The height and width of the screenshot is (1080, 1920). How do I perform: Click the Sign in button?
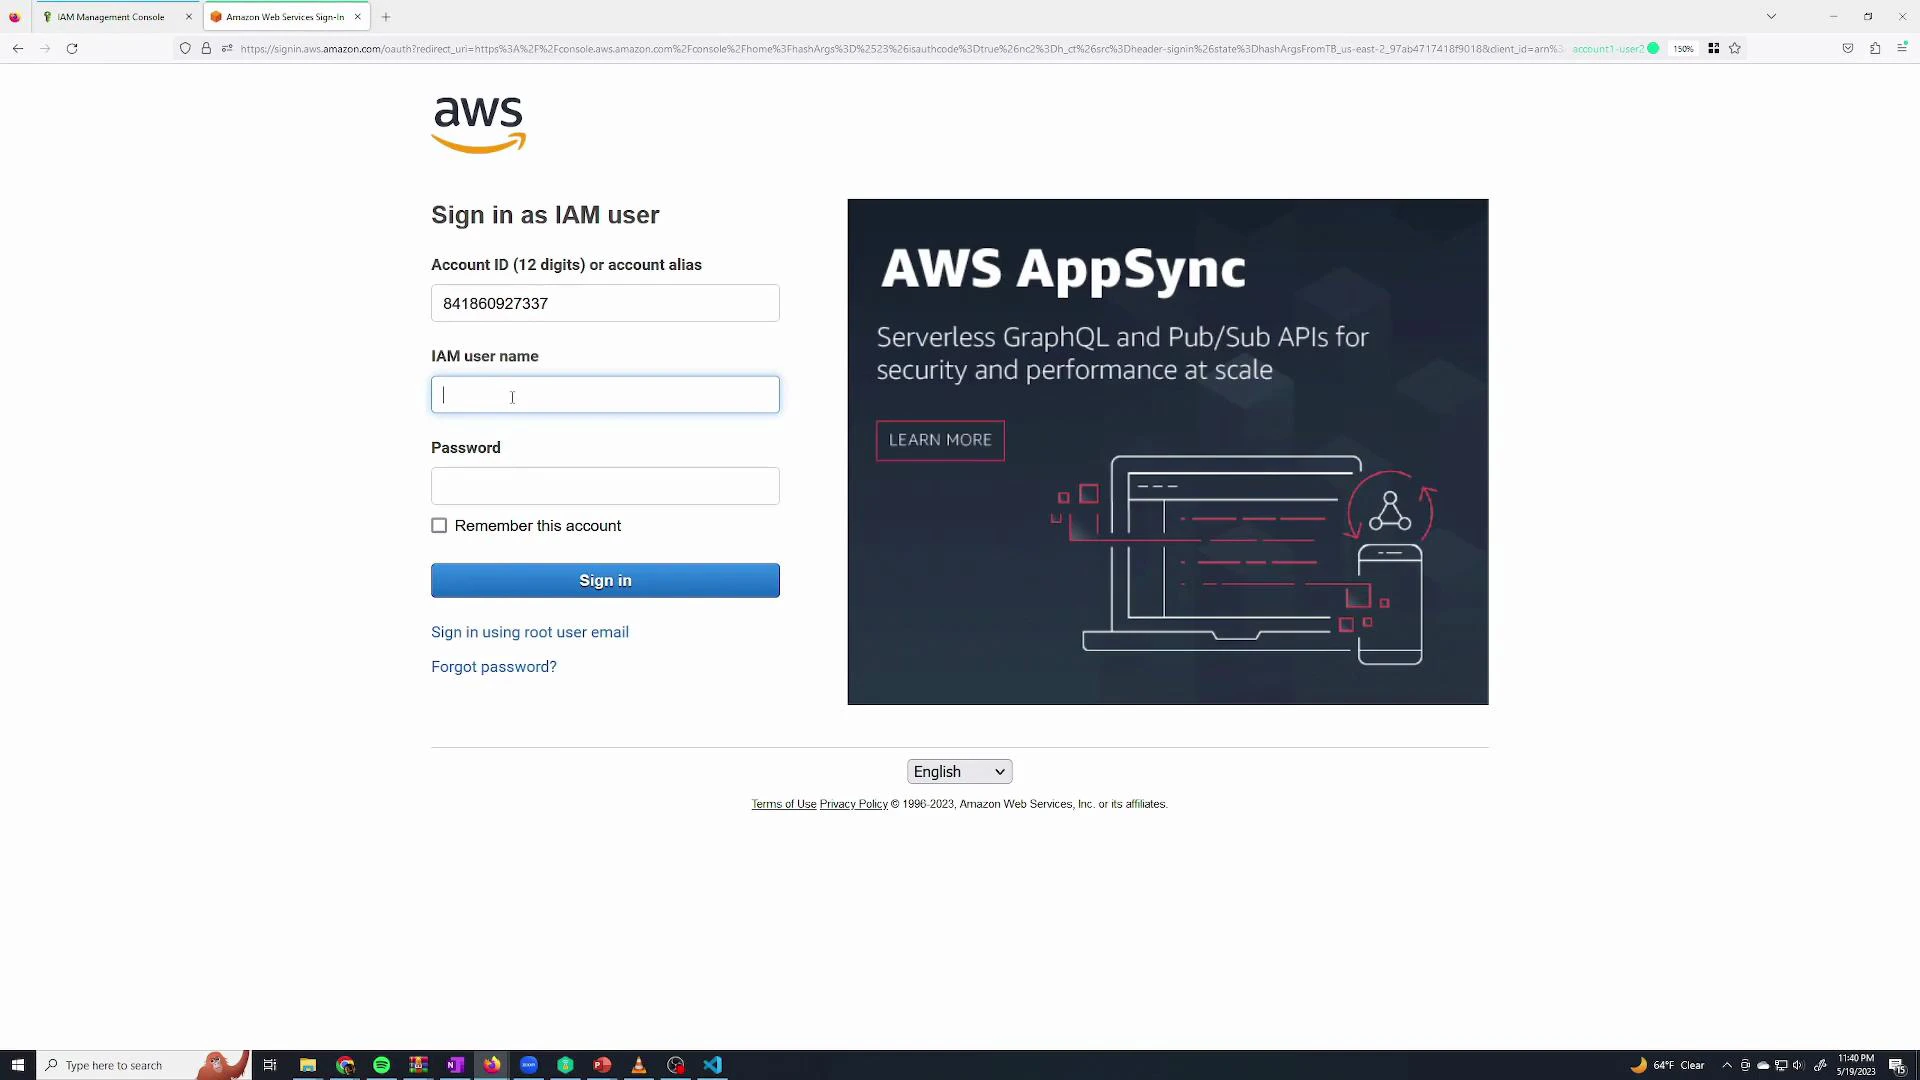coord(604,580)
